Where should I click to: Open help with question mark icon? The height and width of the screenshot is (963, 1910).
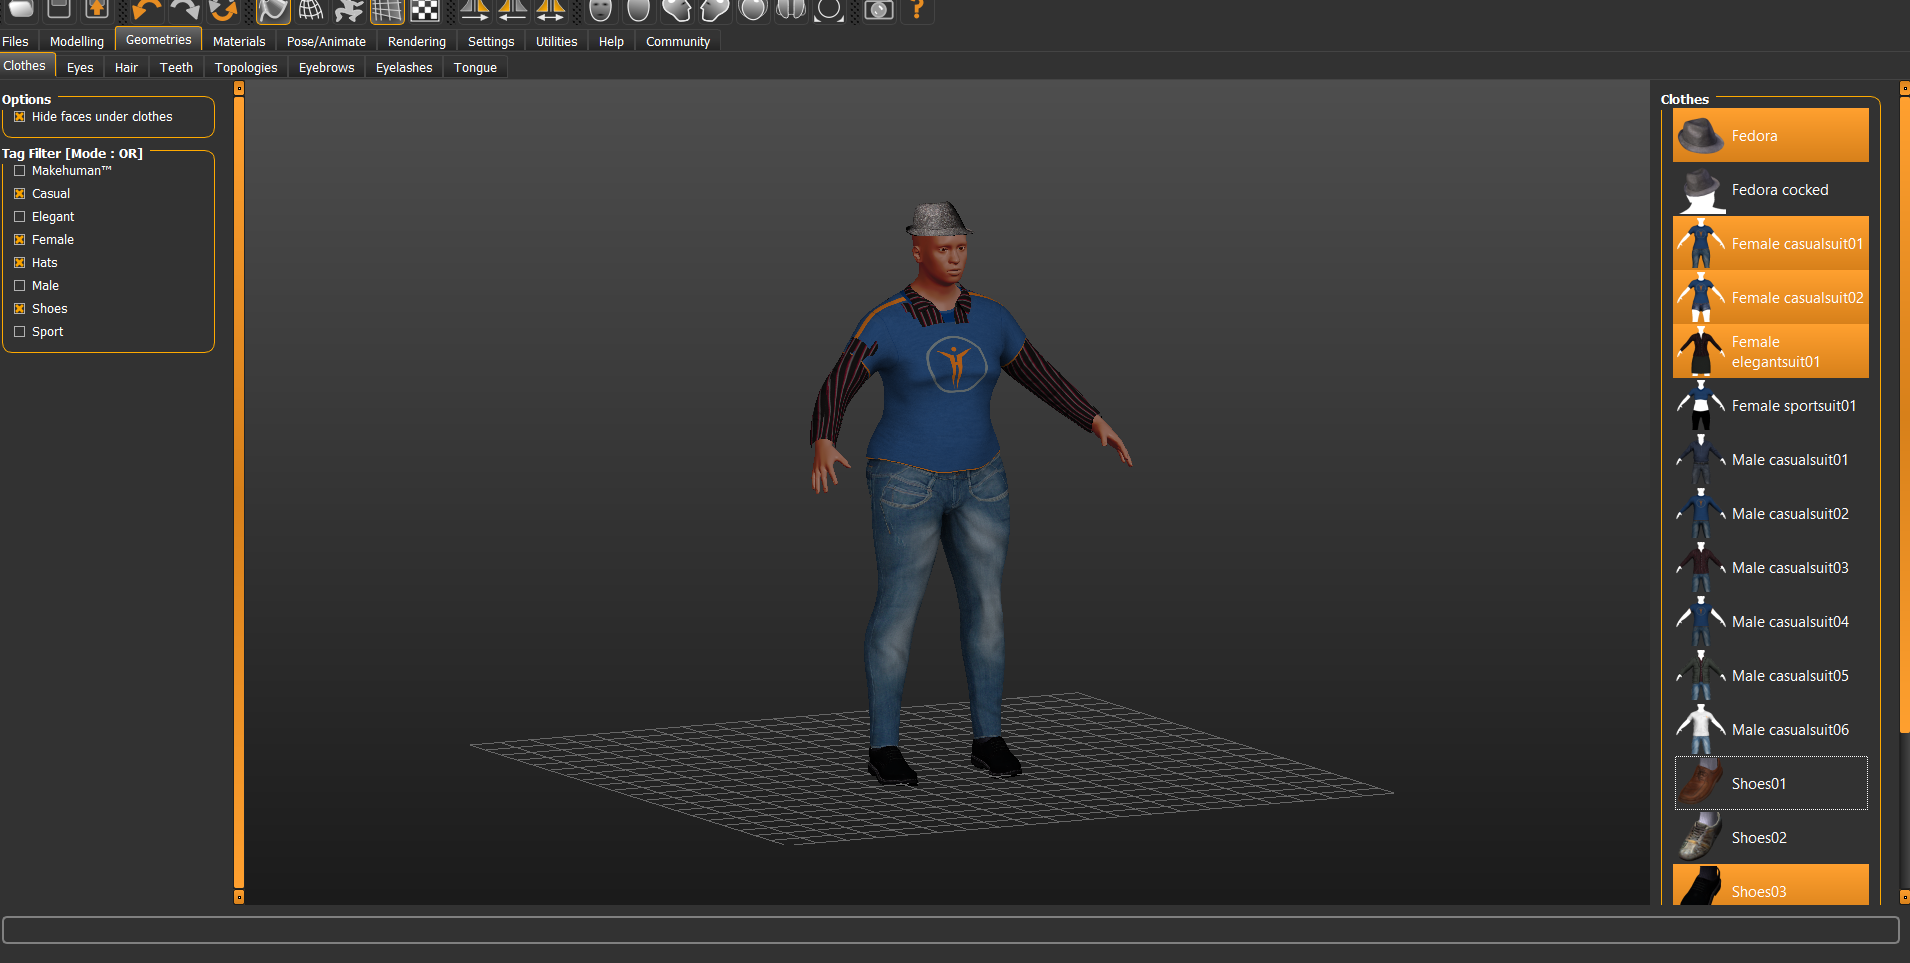916,11
